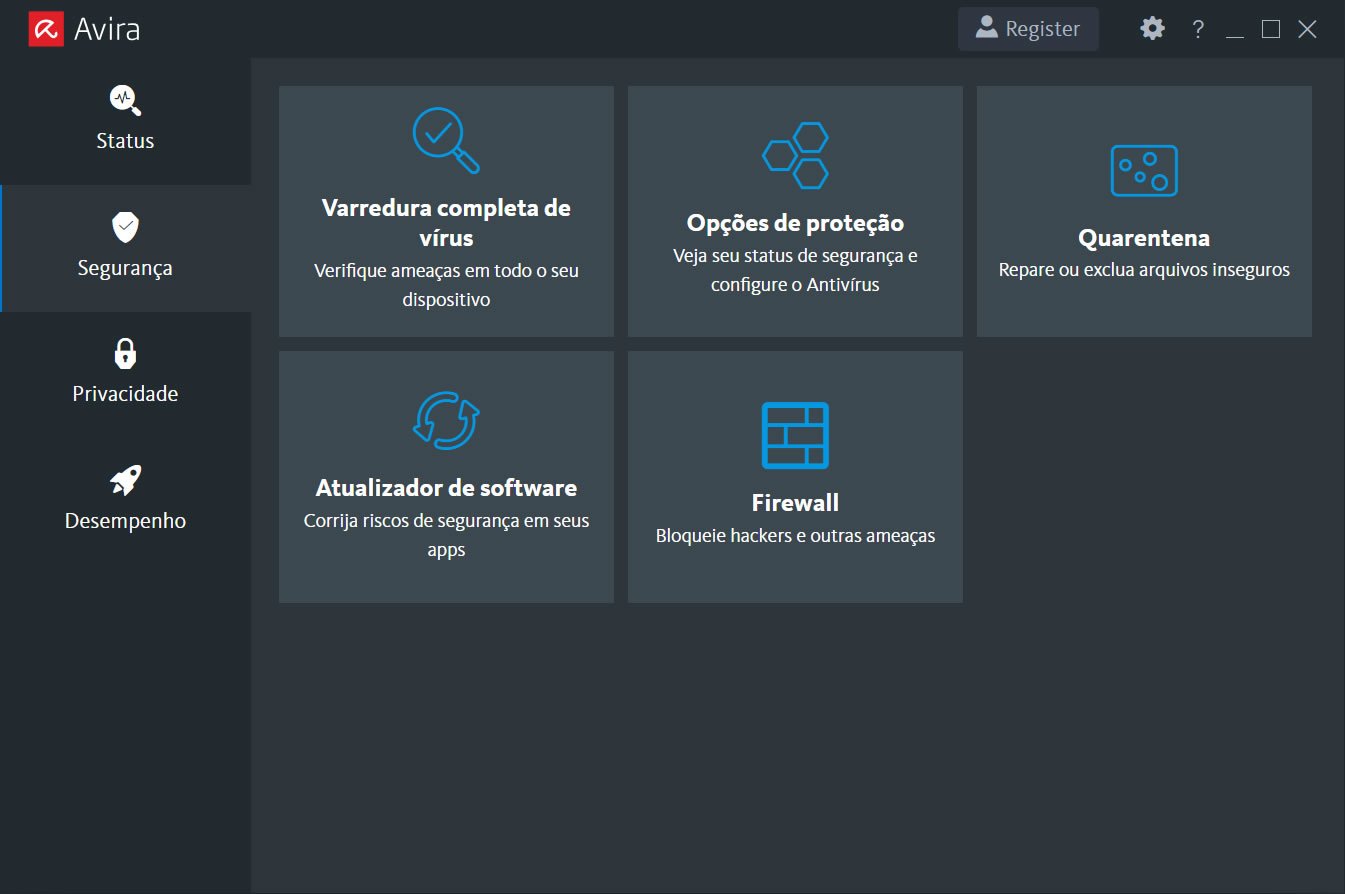Open the Quarentena title
1345x894 pixels.
(1144, 238)
